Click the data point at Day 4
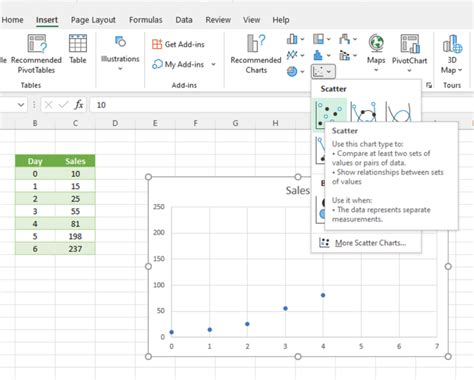Viewport: 474px width, 380px height. tap(323, 295)
